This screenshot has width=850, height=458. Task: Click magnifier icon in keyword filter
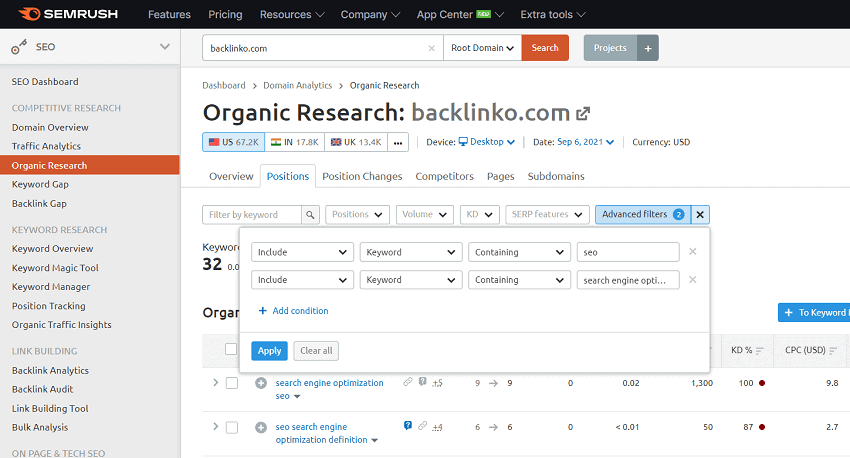[310, 215]
